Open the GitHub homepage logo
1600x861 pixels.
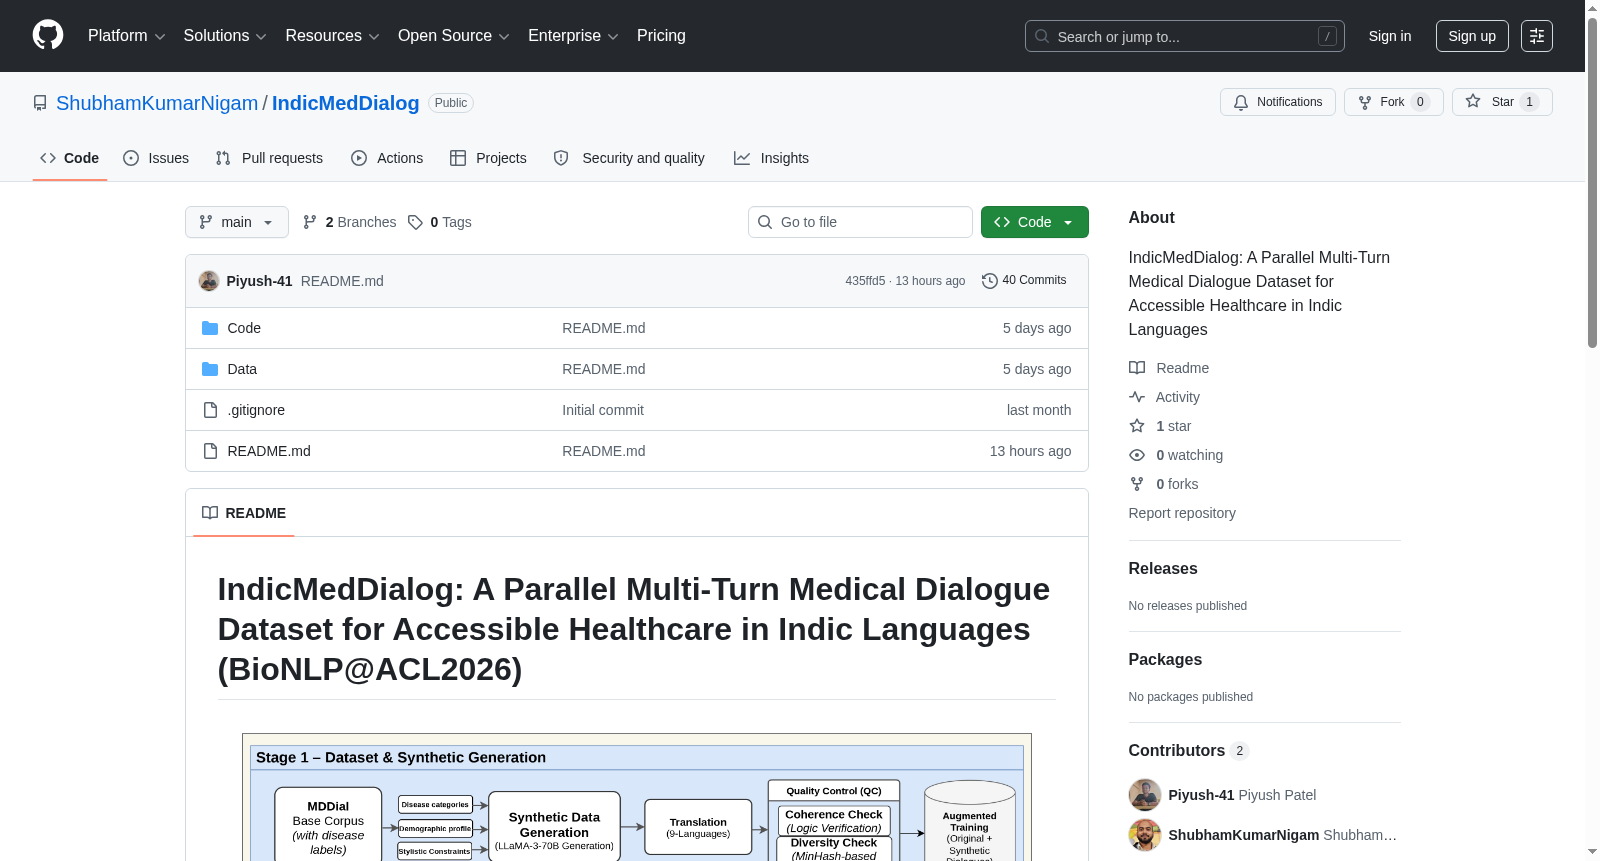[48, 35]
